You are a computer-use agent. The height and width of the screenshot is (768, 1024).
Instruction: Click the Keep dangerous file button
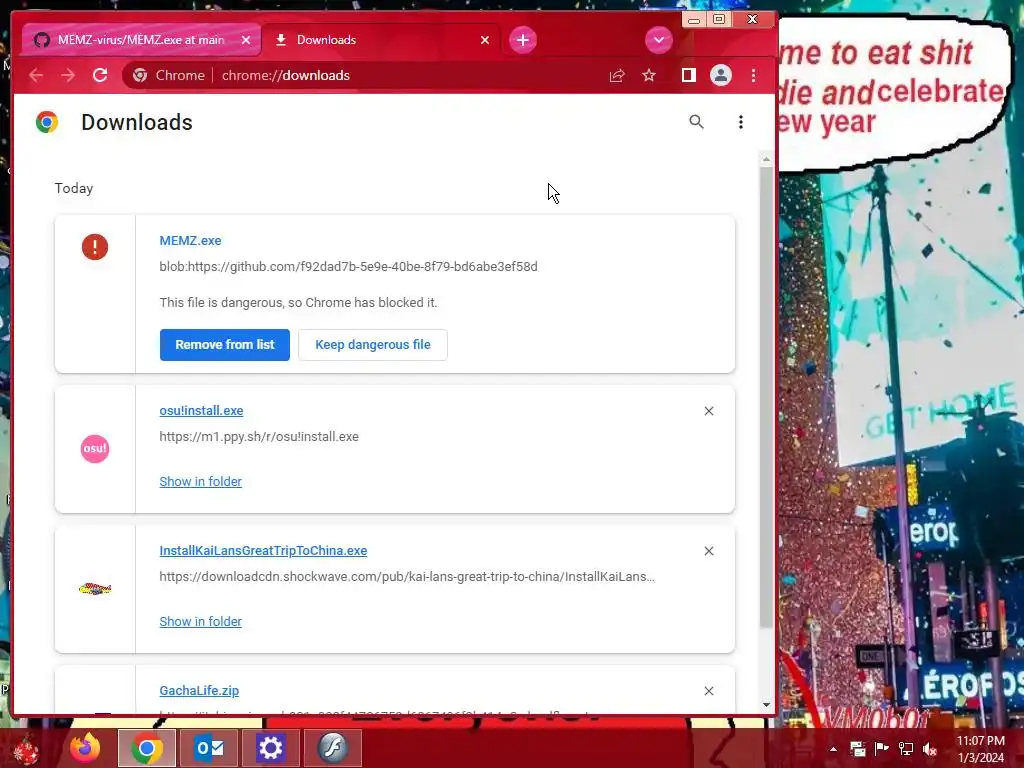point(373,345)
